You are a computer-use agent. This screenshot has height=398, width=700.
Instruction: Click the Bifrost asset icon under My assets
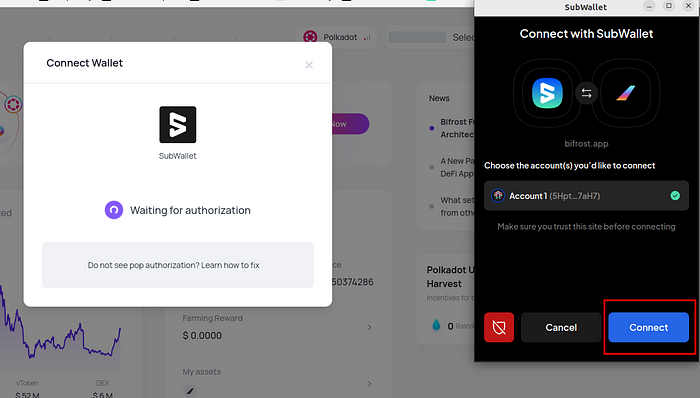point(190,391)
